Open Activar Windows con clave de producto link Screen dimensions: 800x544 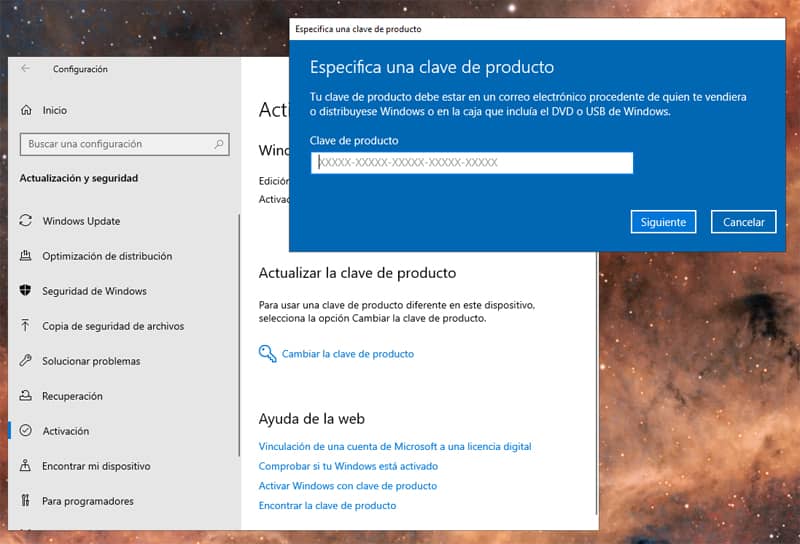click(347, 486)
